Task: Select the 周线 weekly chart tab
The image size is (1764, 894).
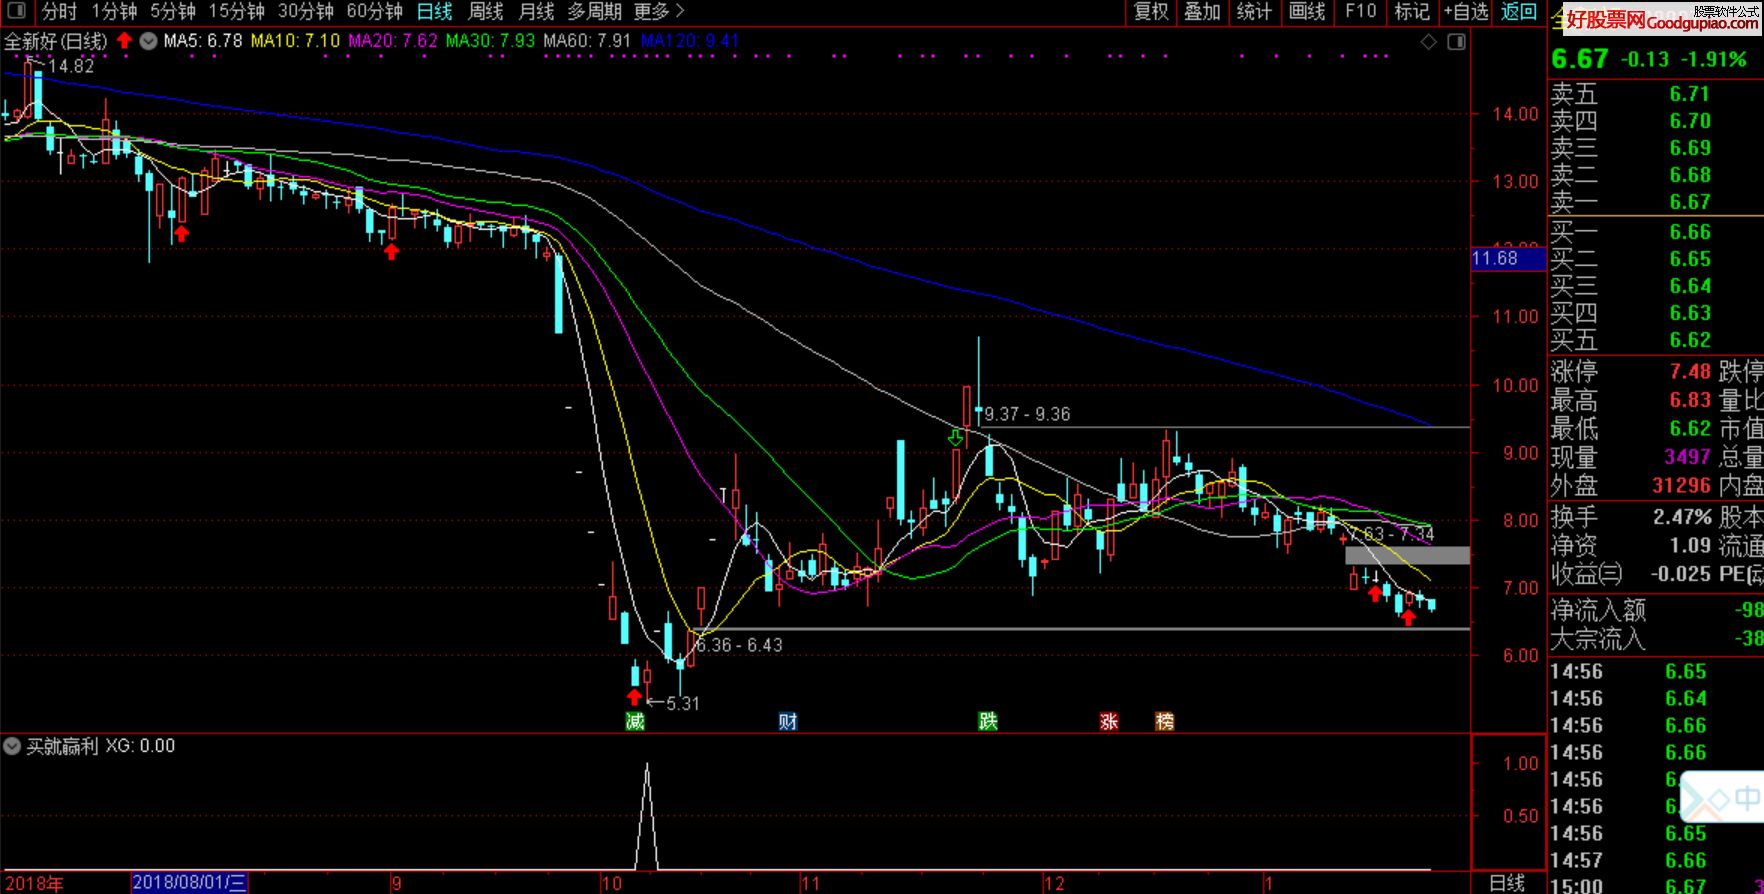Action: (x=486, y=12)
